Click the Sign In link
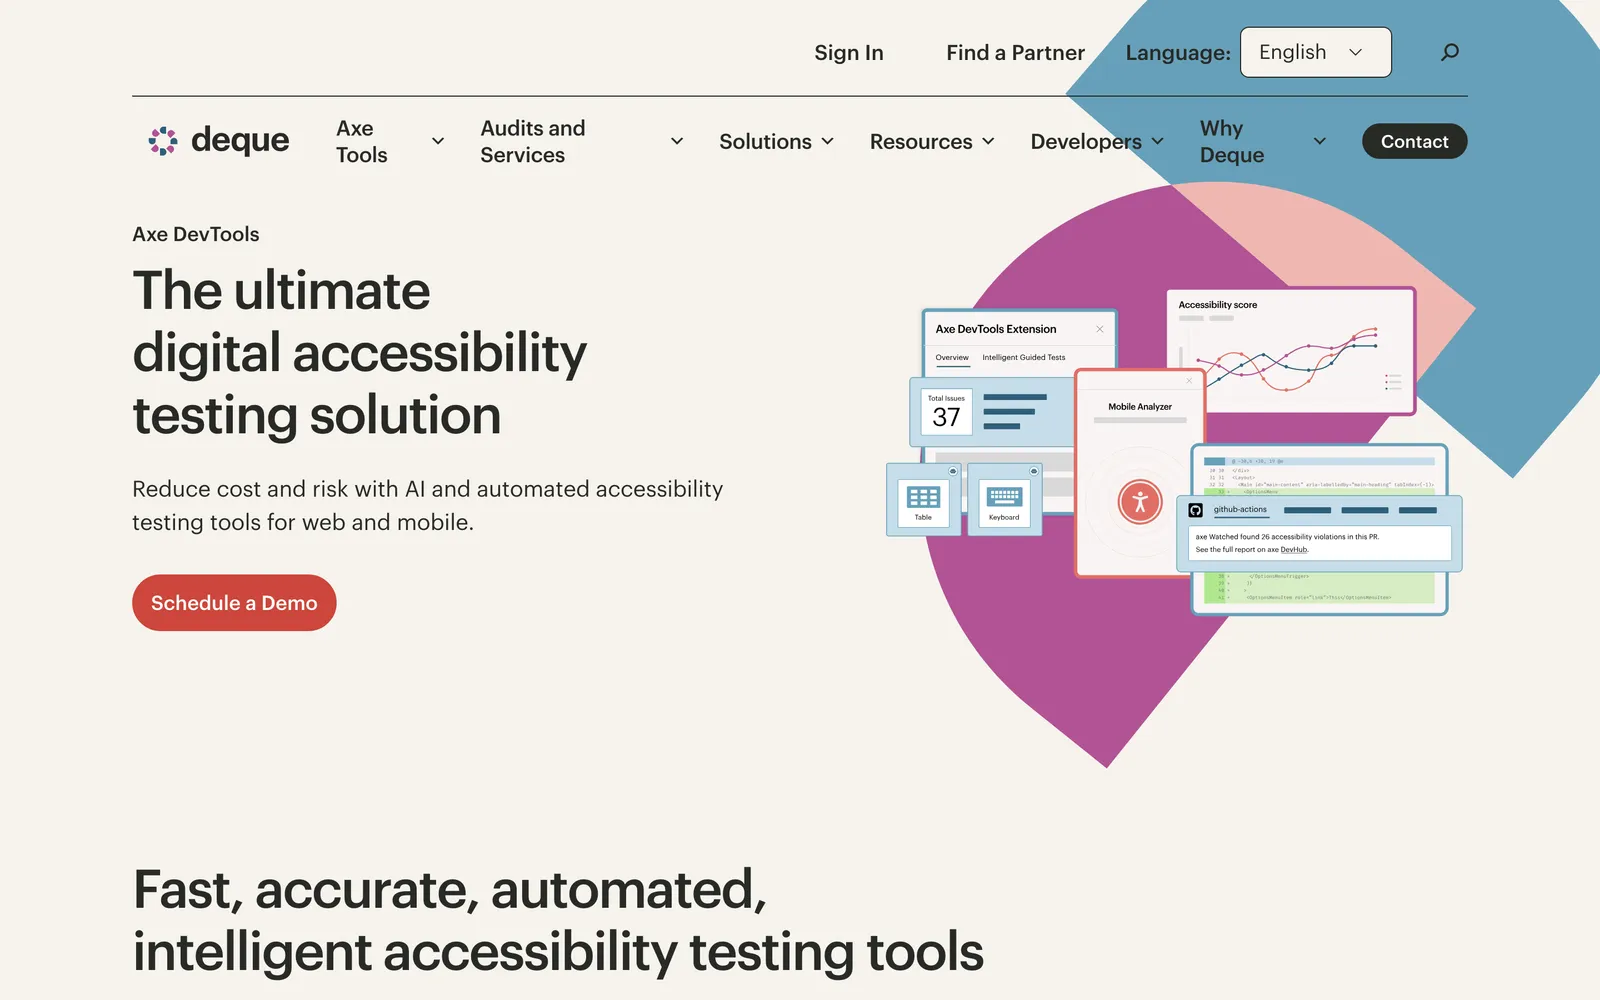Viewport: 1600px width, 1000px height. point(849,52)
